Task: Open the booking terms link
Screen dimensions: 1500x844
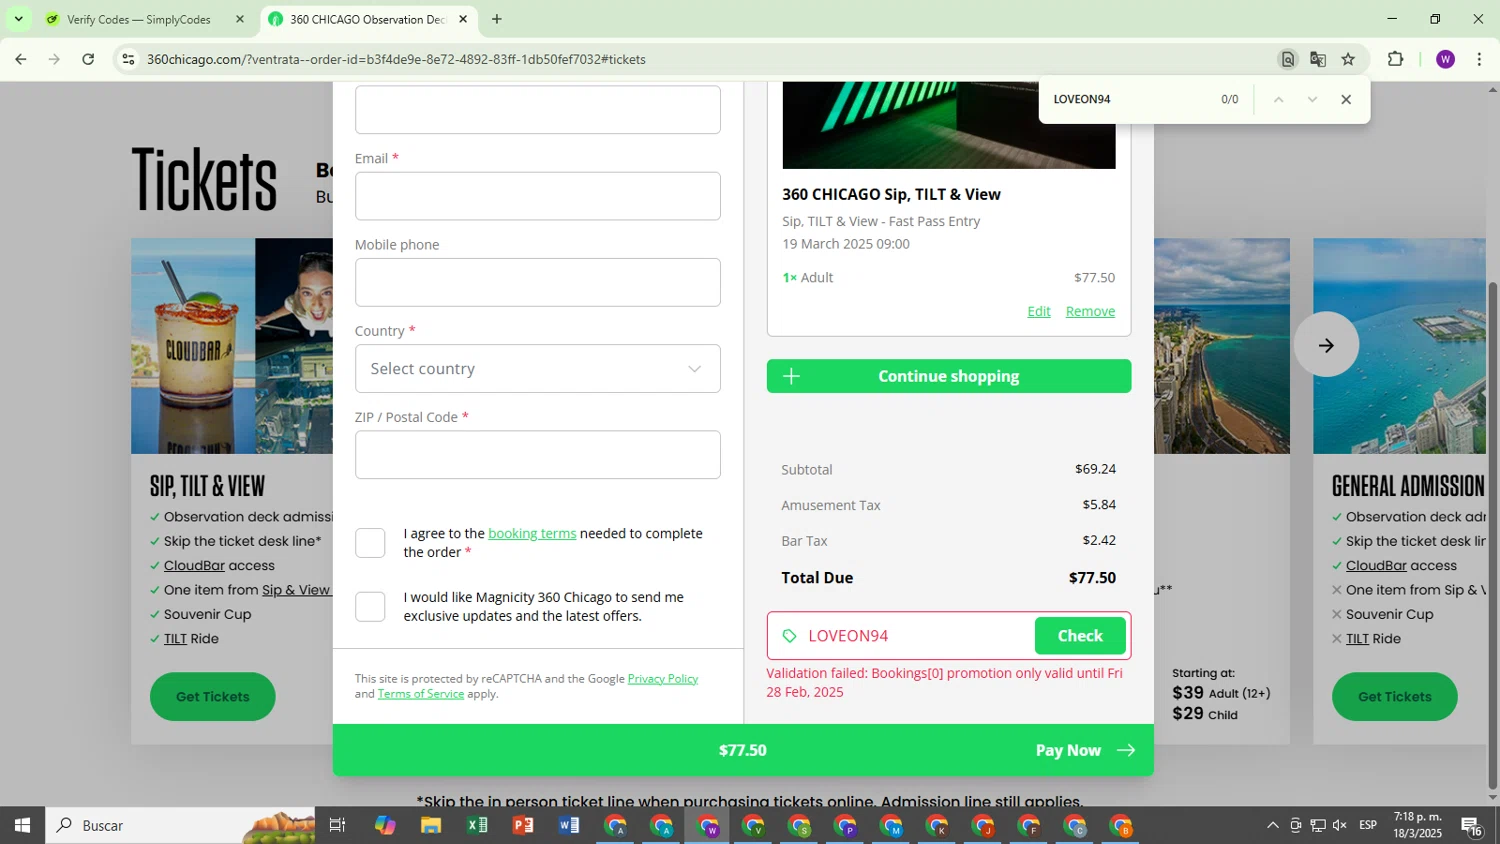Action: (x=532, y=534)
